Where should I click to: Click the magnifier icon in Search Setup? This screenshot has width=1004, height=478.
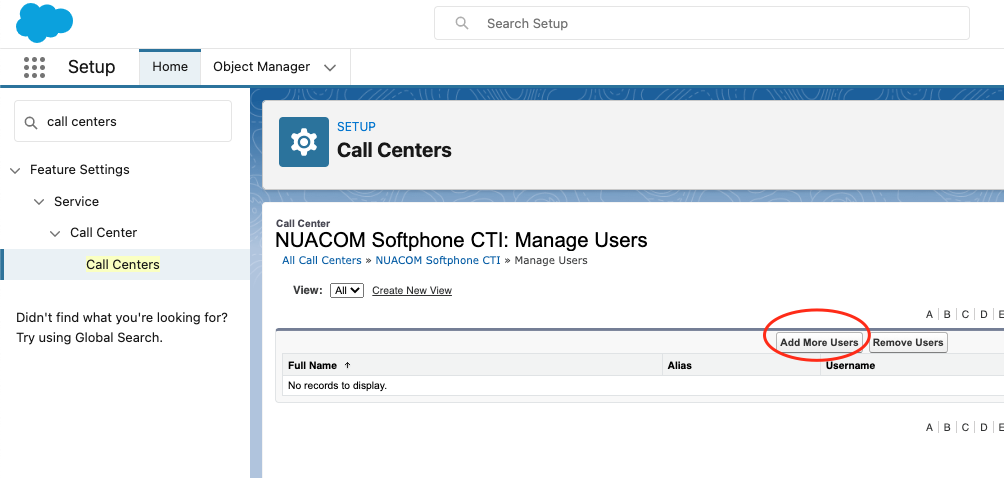pyautogui.click(x=462, y=24)
